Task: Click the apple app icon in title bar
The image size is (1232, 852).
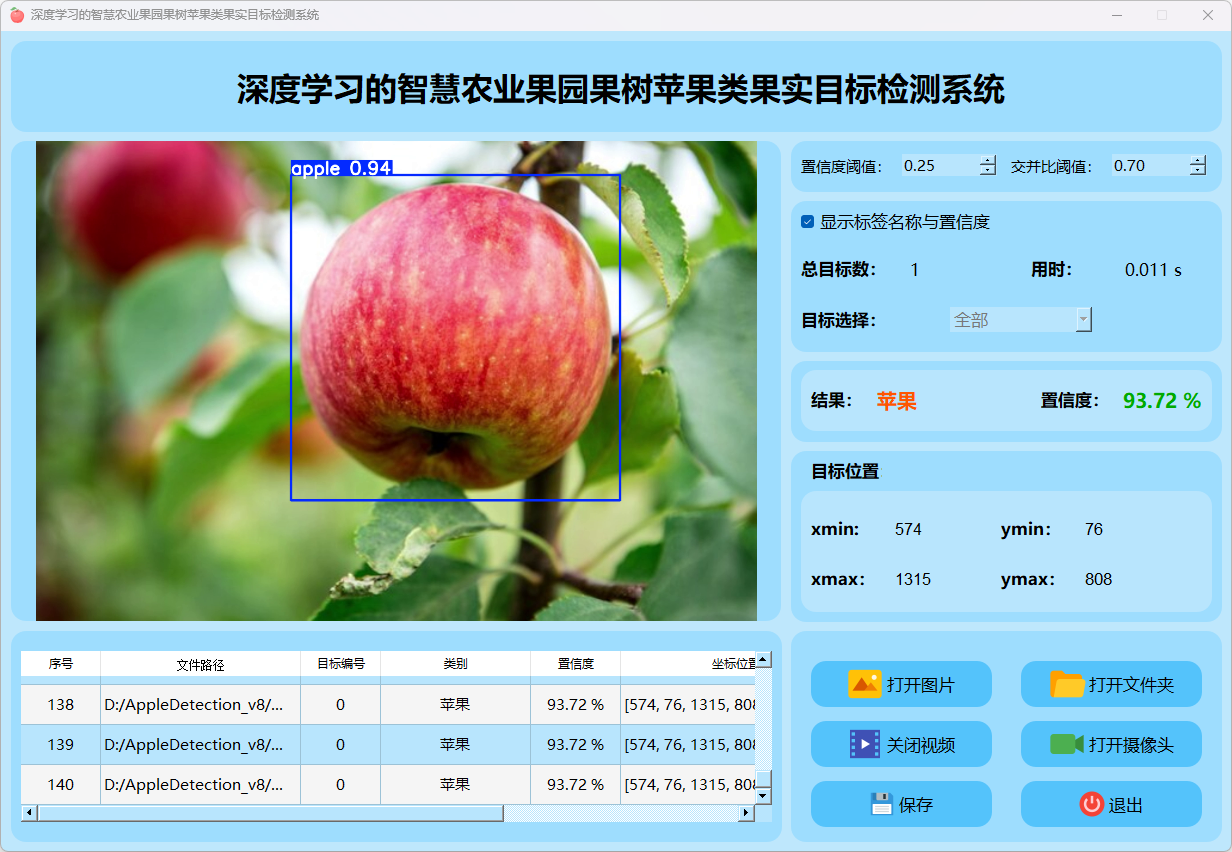Action: (17, 15)
